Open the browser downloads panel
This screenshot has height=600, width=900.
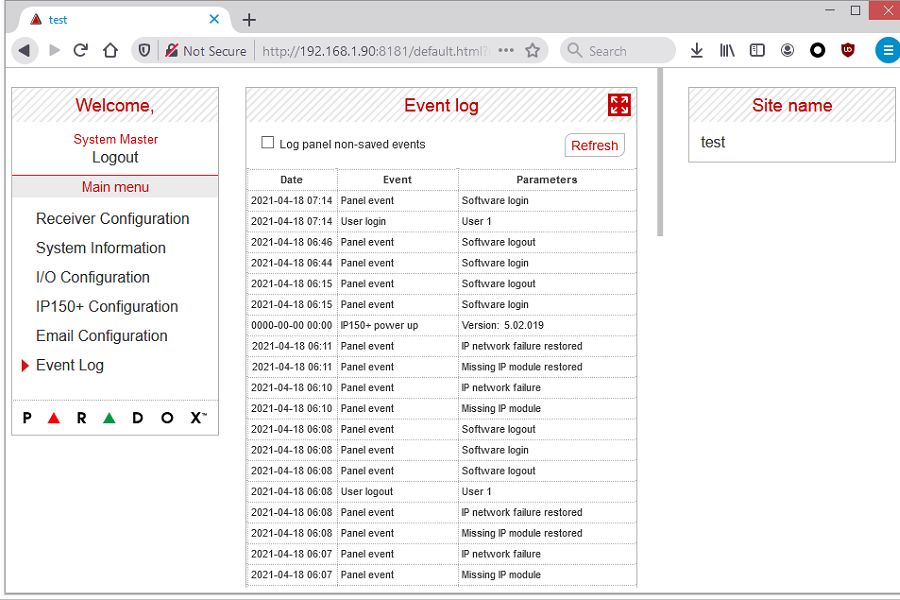[697, 50]
